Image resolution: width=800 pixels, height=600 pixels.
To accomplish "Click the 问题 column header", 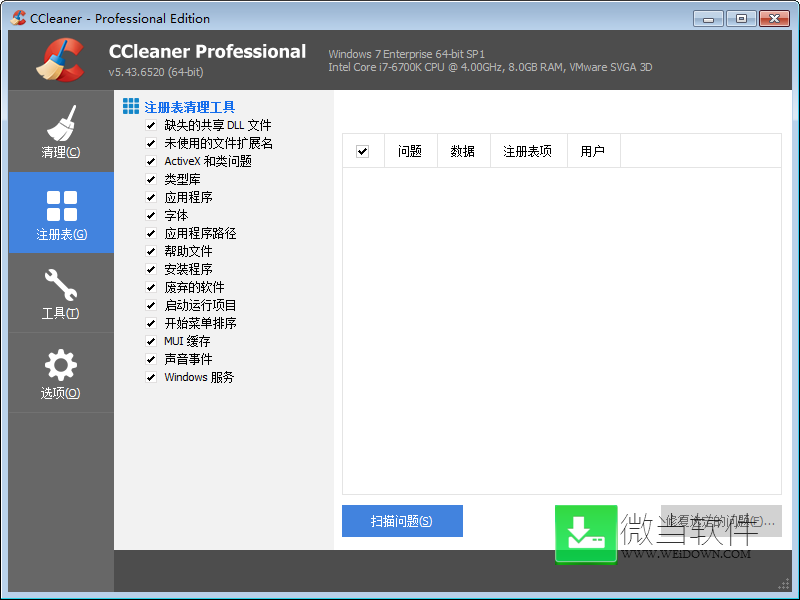I will tap(410, 151).
